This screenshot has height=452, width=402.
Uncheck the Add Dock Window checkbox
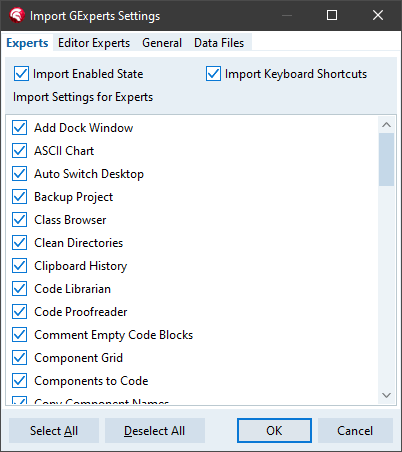point(20,128)
